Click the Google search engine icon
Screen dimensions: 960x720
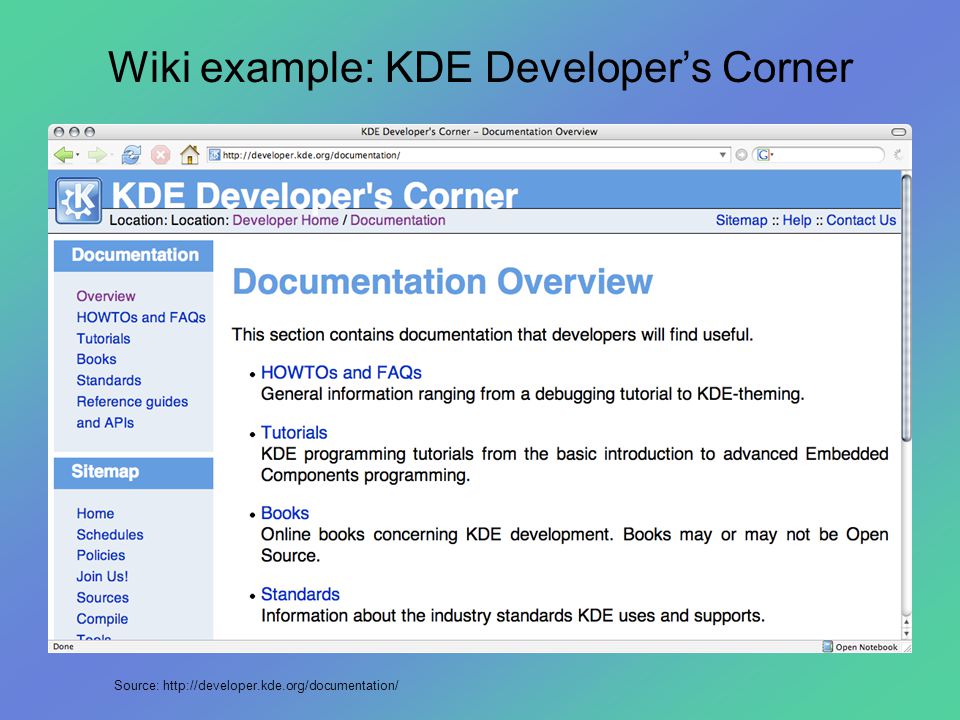pyautogui.click(x=763, y=155)
